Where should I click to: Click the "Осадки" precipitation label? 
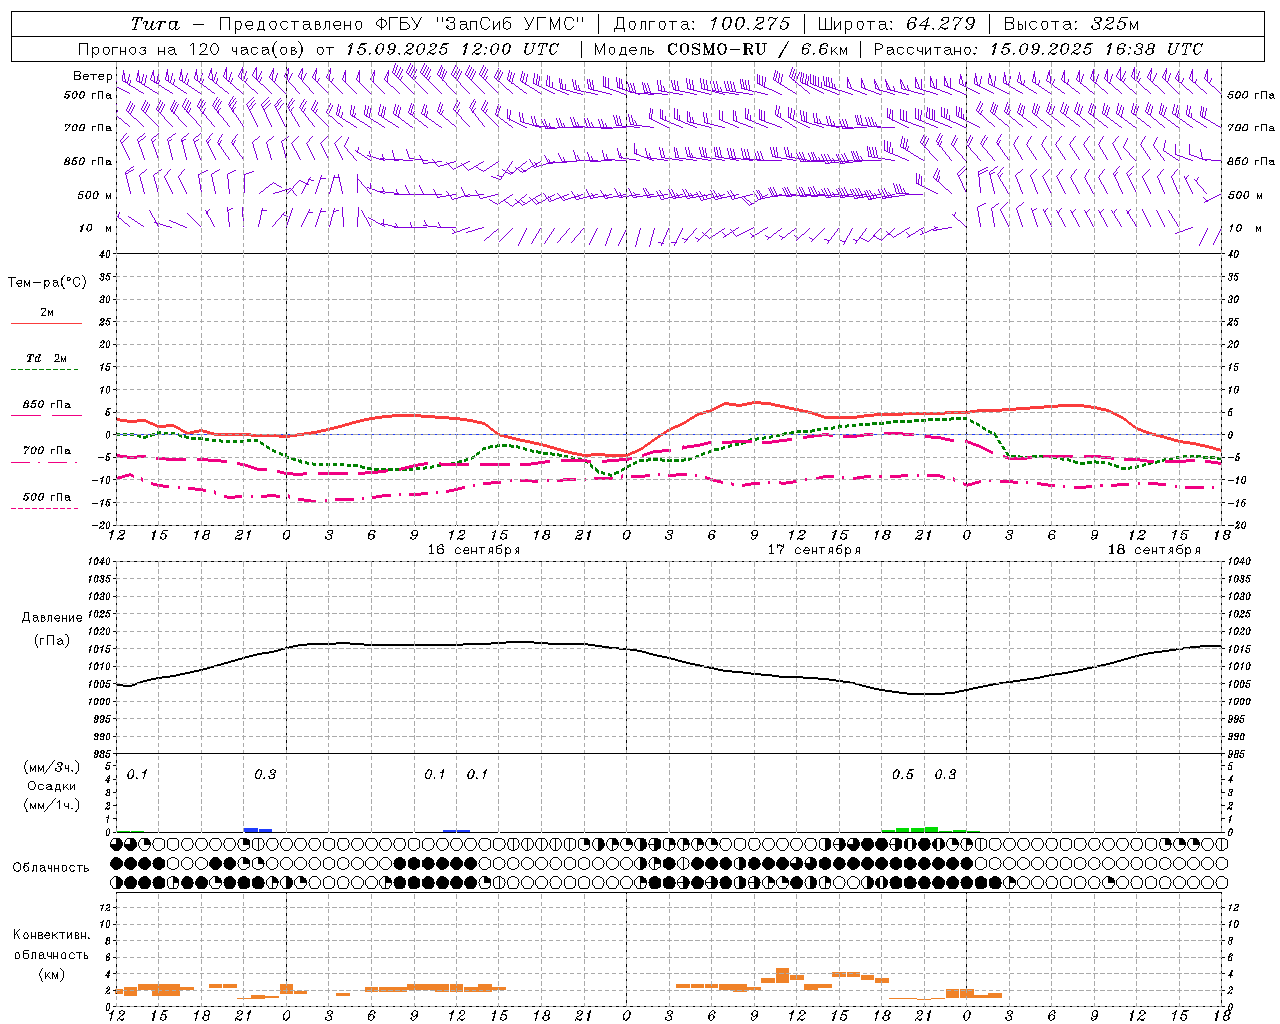[52, 786]
